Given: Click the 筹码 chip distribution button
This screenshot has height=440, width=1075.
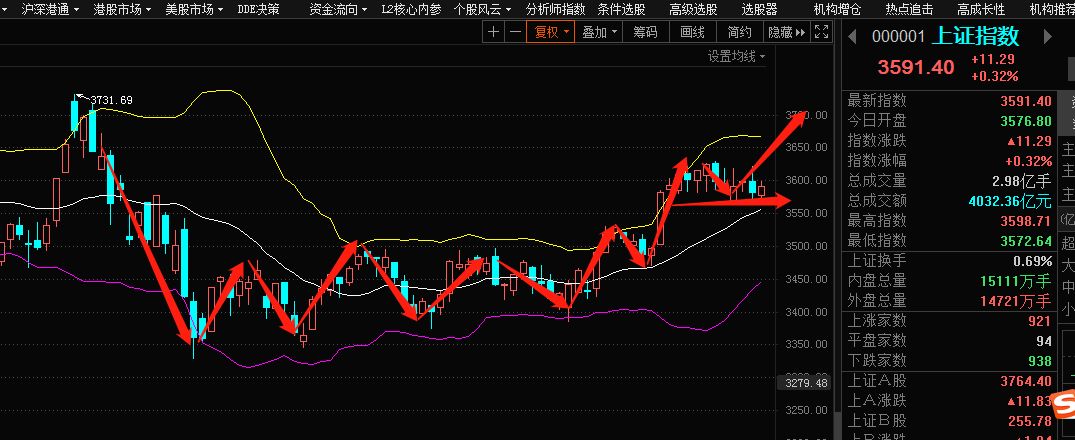Looking at the screenshot, I should click(x=645, y=32).
